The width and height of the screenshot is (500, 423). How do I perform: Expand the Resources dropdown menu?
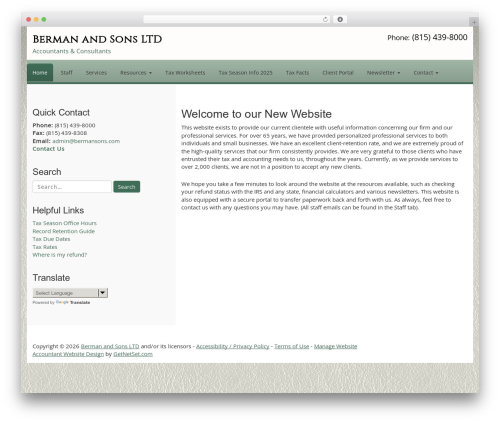tap(136, 73)
